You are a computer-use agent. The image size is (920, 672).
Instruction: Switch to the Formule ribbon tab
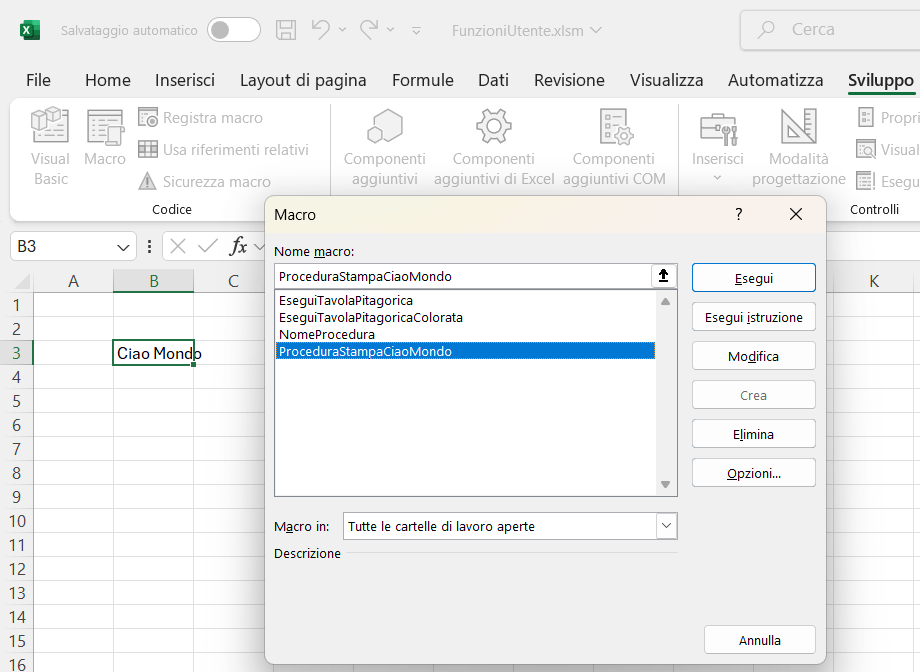(422, 80)
